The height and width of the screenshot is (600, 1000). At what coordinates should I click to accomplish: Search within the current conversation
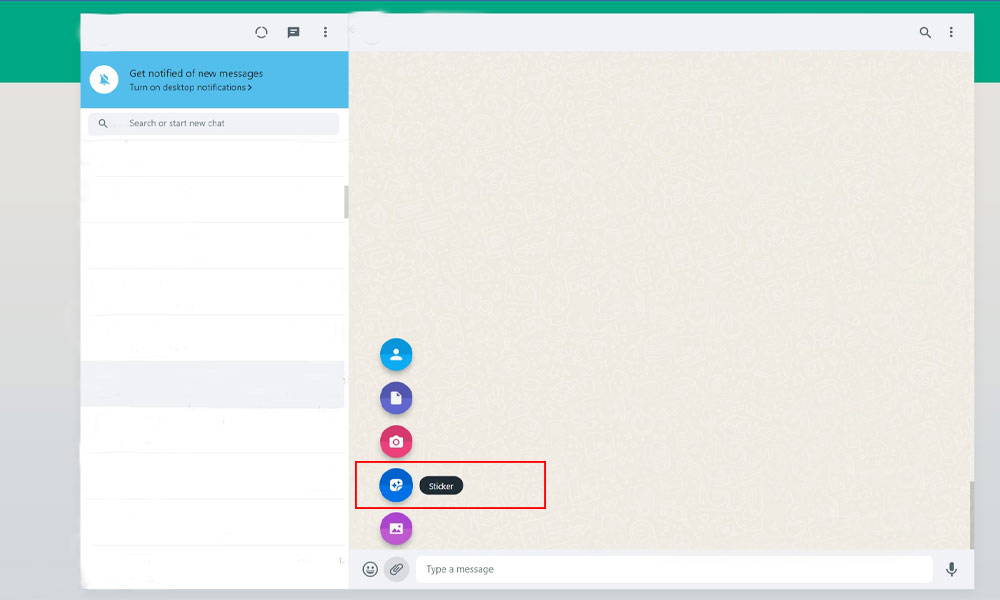click(x=925, y=32)
